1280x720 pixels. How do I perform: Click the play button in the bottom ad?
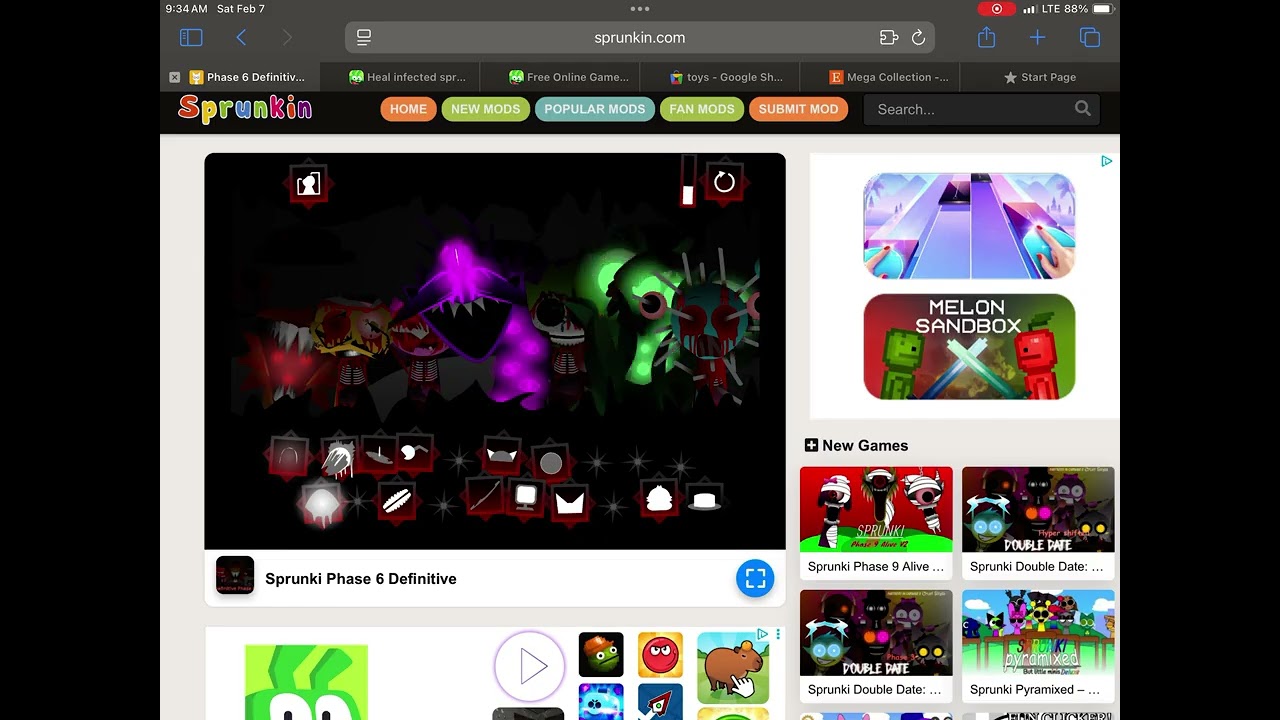(530, 665)
